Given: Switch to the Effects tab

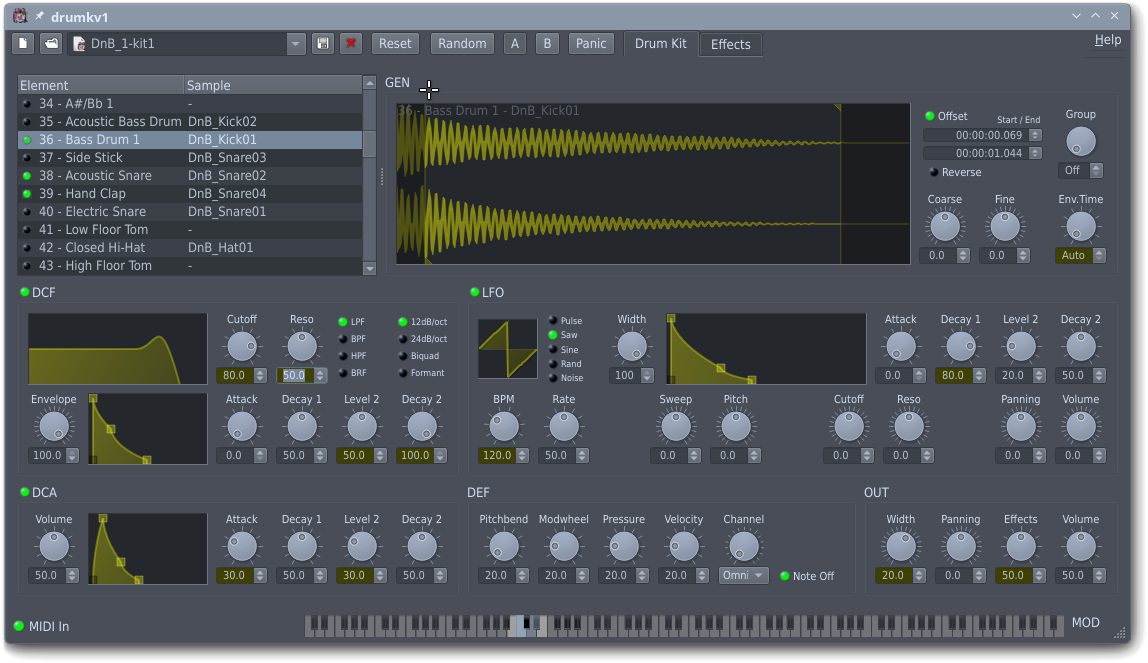Looking at the screenshot, I should (731, 44).
